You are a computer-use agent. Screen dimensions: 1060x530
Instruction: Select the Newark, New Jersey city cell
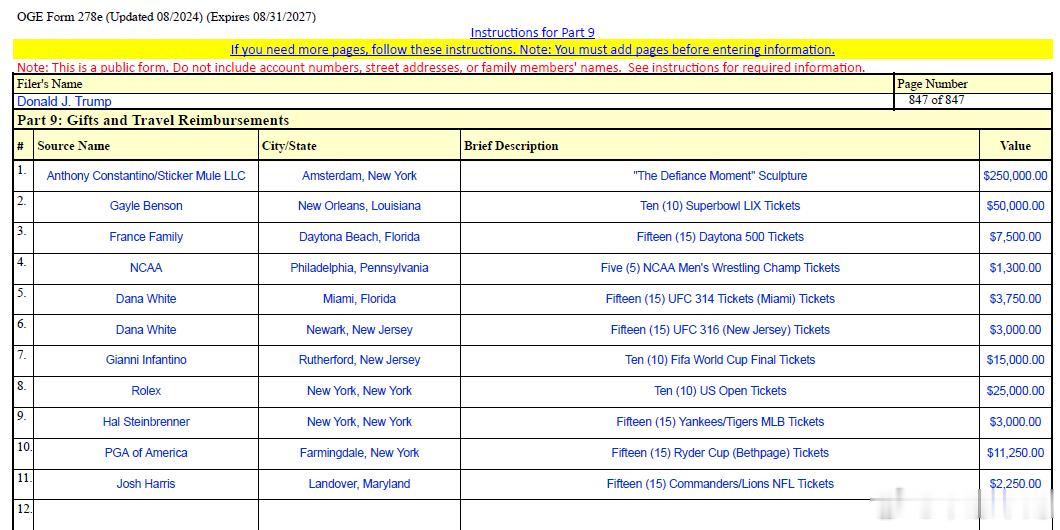coord(359,330)
